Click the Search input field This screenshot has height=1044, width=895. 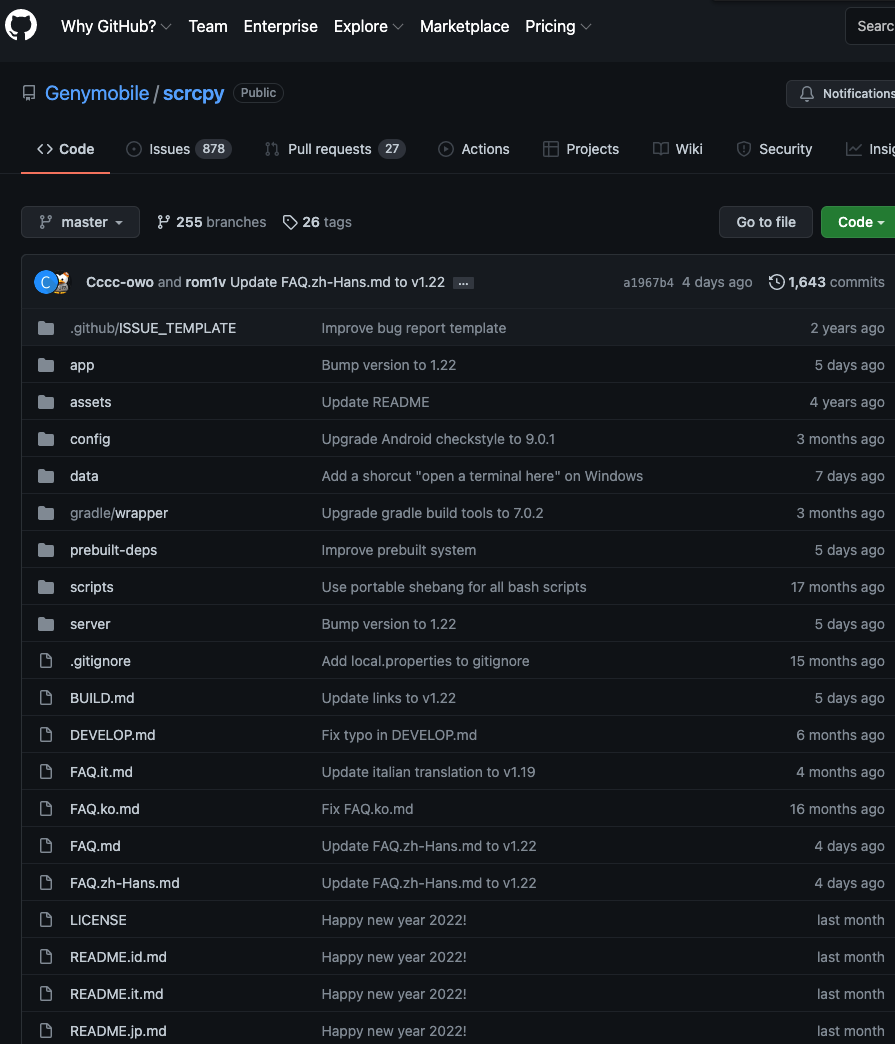coord(870,26)
